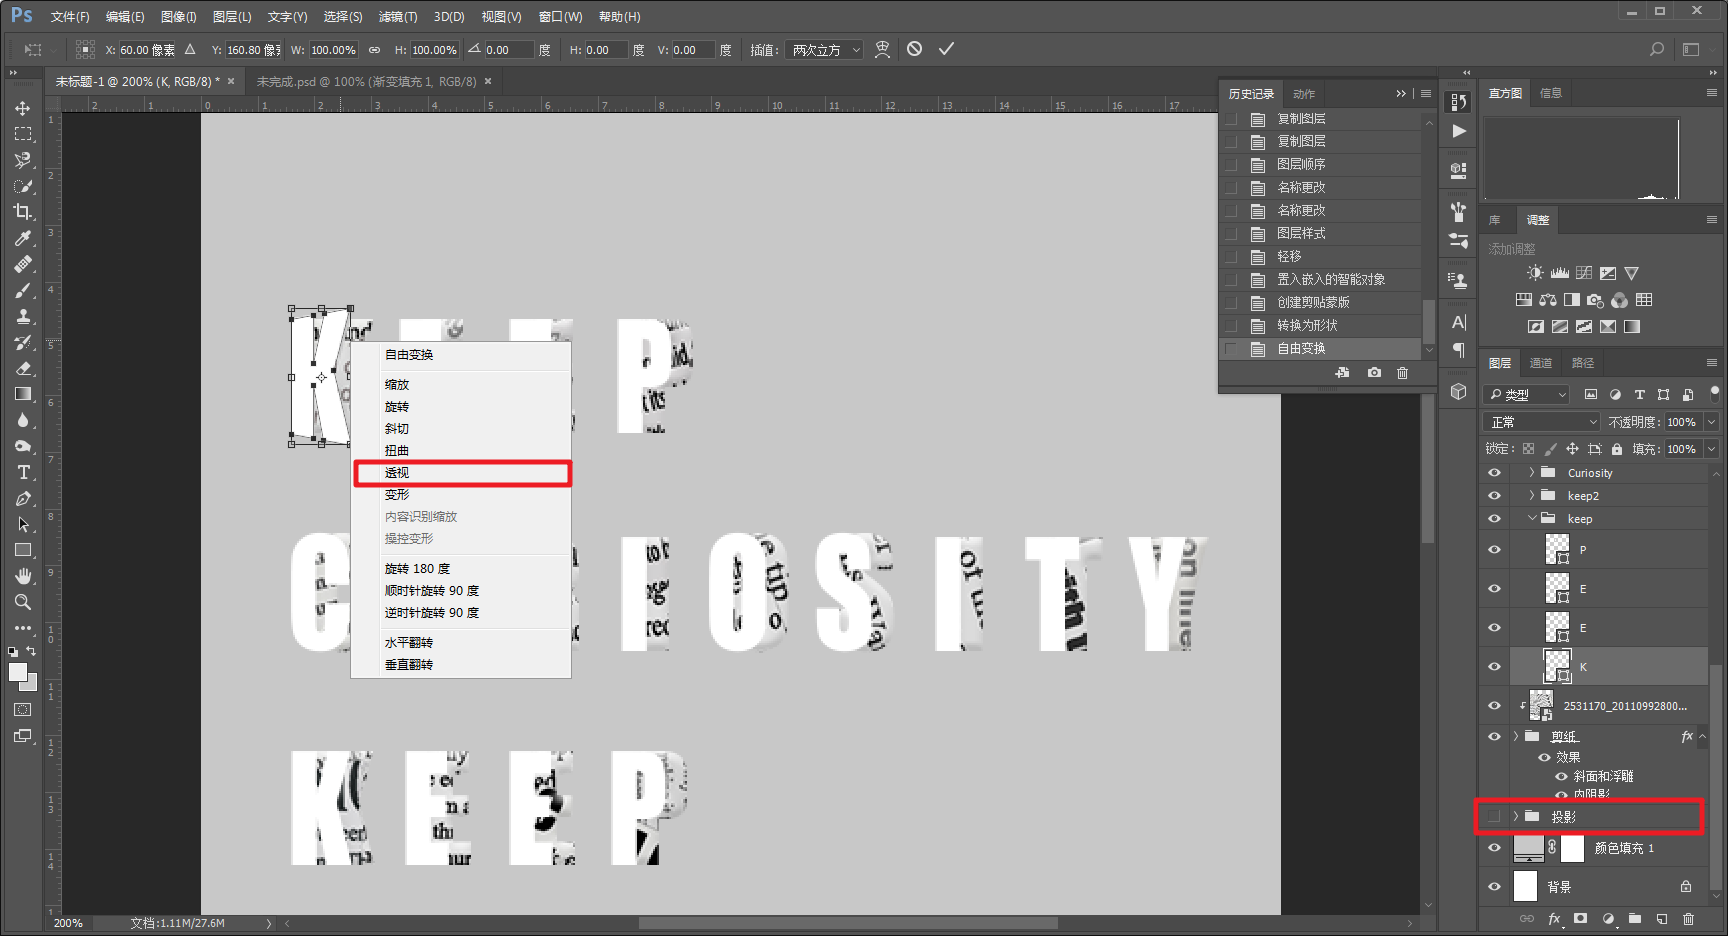Hide the 斜面和浮雕 effect
The height and width of the screenshot is (936, 1728).
(x=1561, y=777)
